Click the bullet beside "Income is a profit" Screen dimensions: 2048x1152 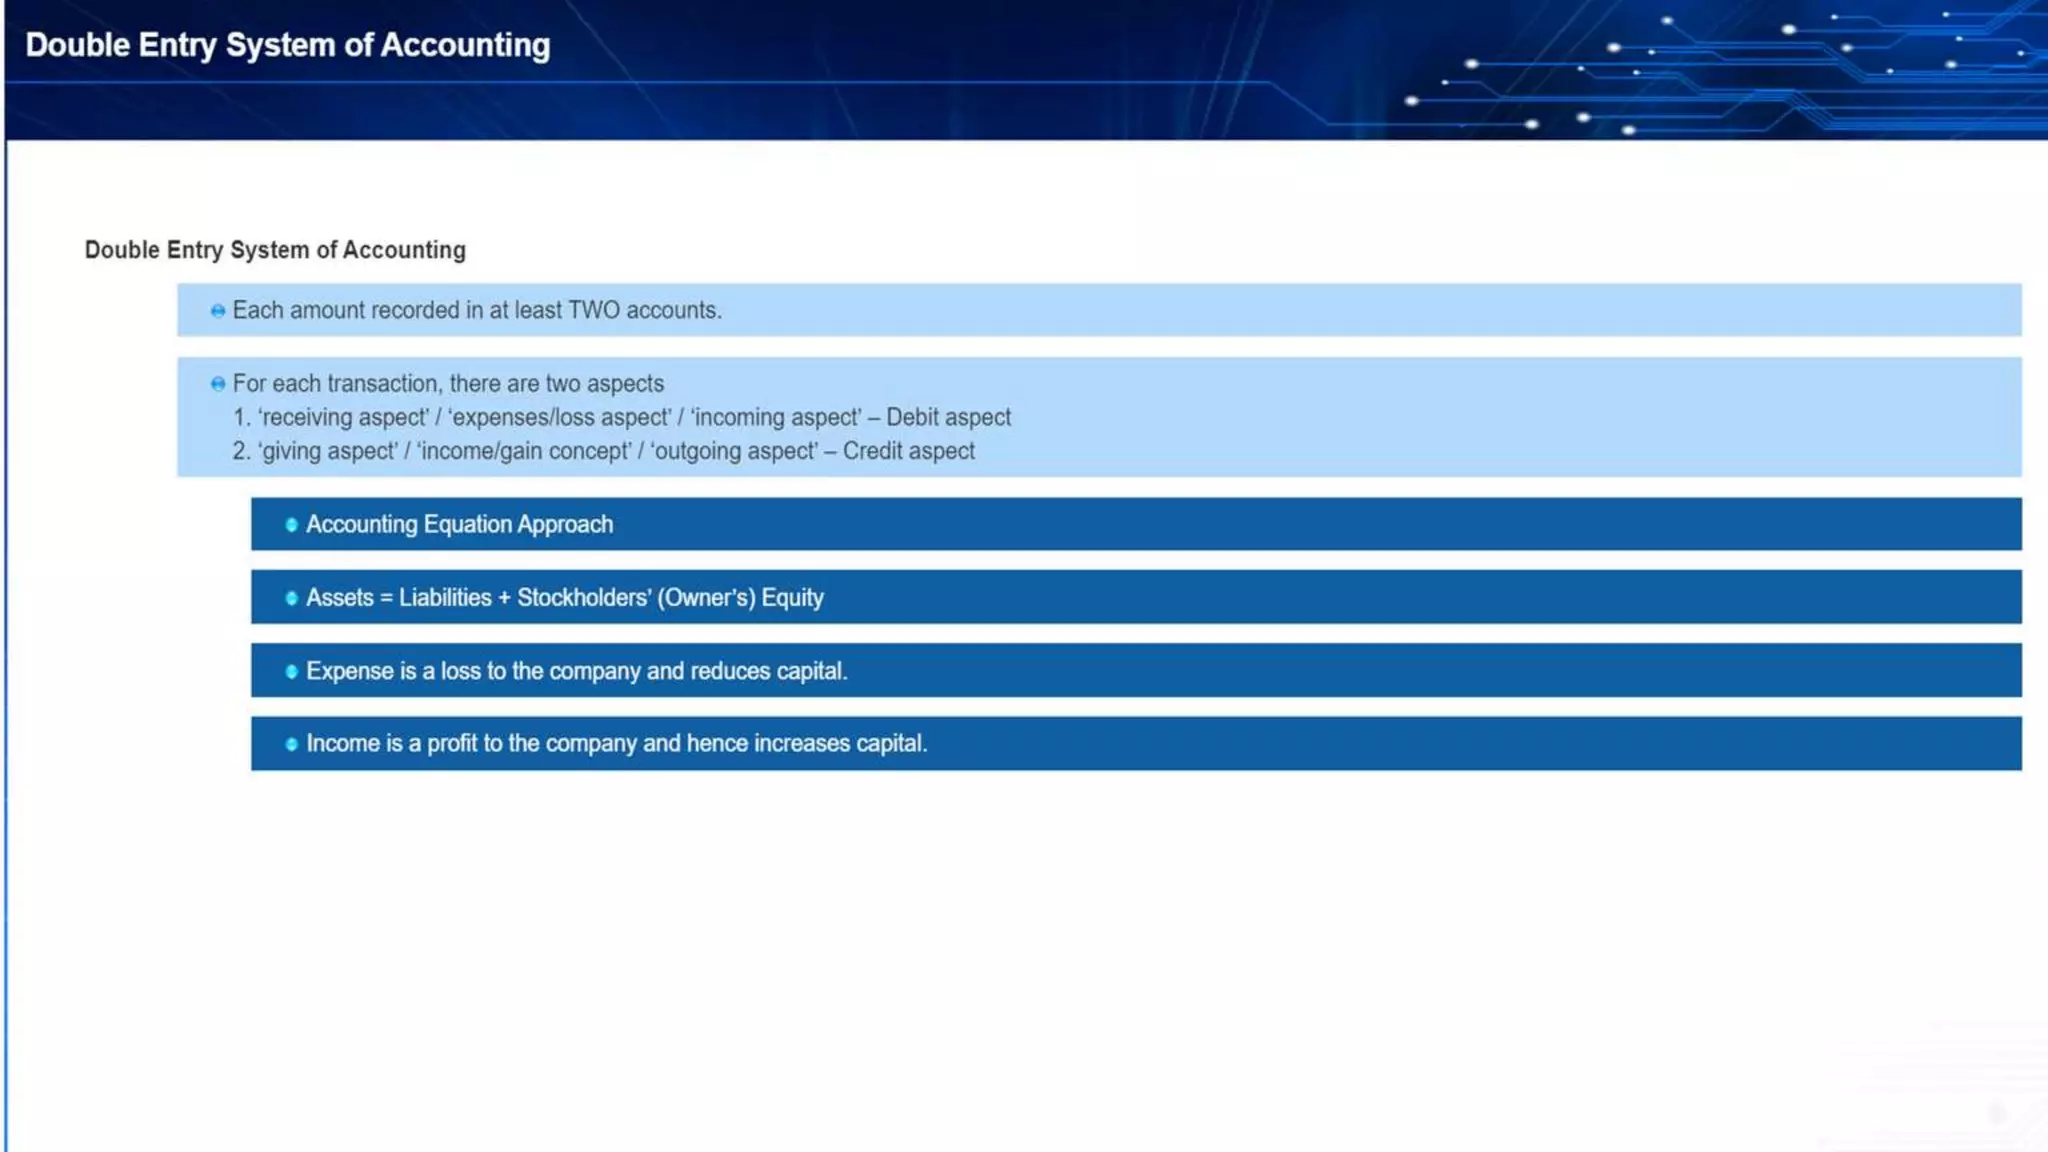click(x=291, y=744)
